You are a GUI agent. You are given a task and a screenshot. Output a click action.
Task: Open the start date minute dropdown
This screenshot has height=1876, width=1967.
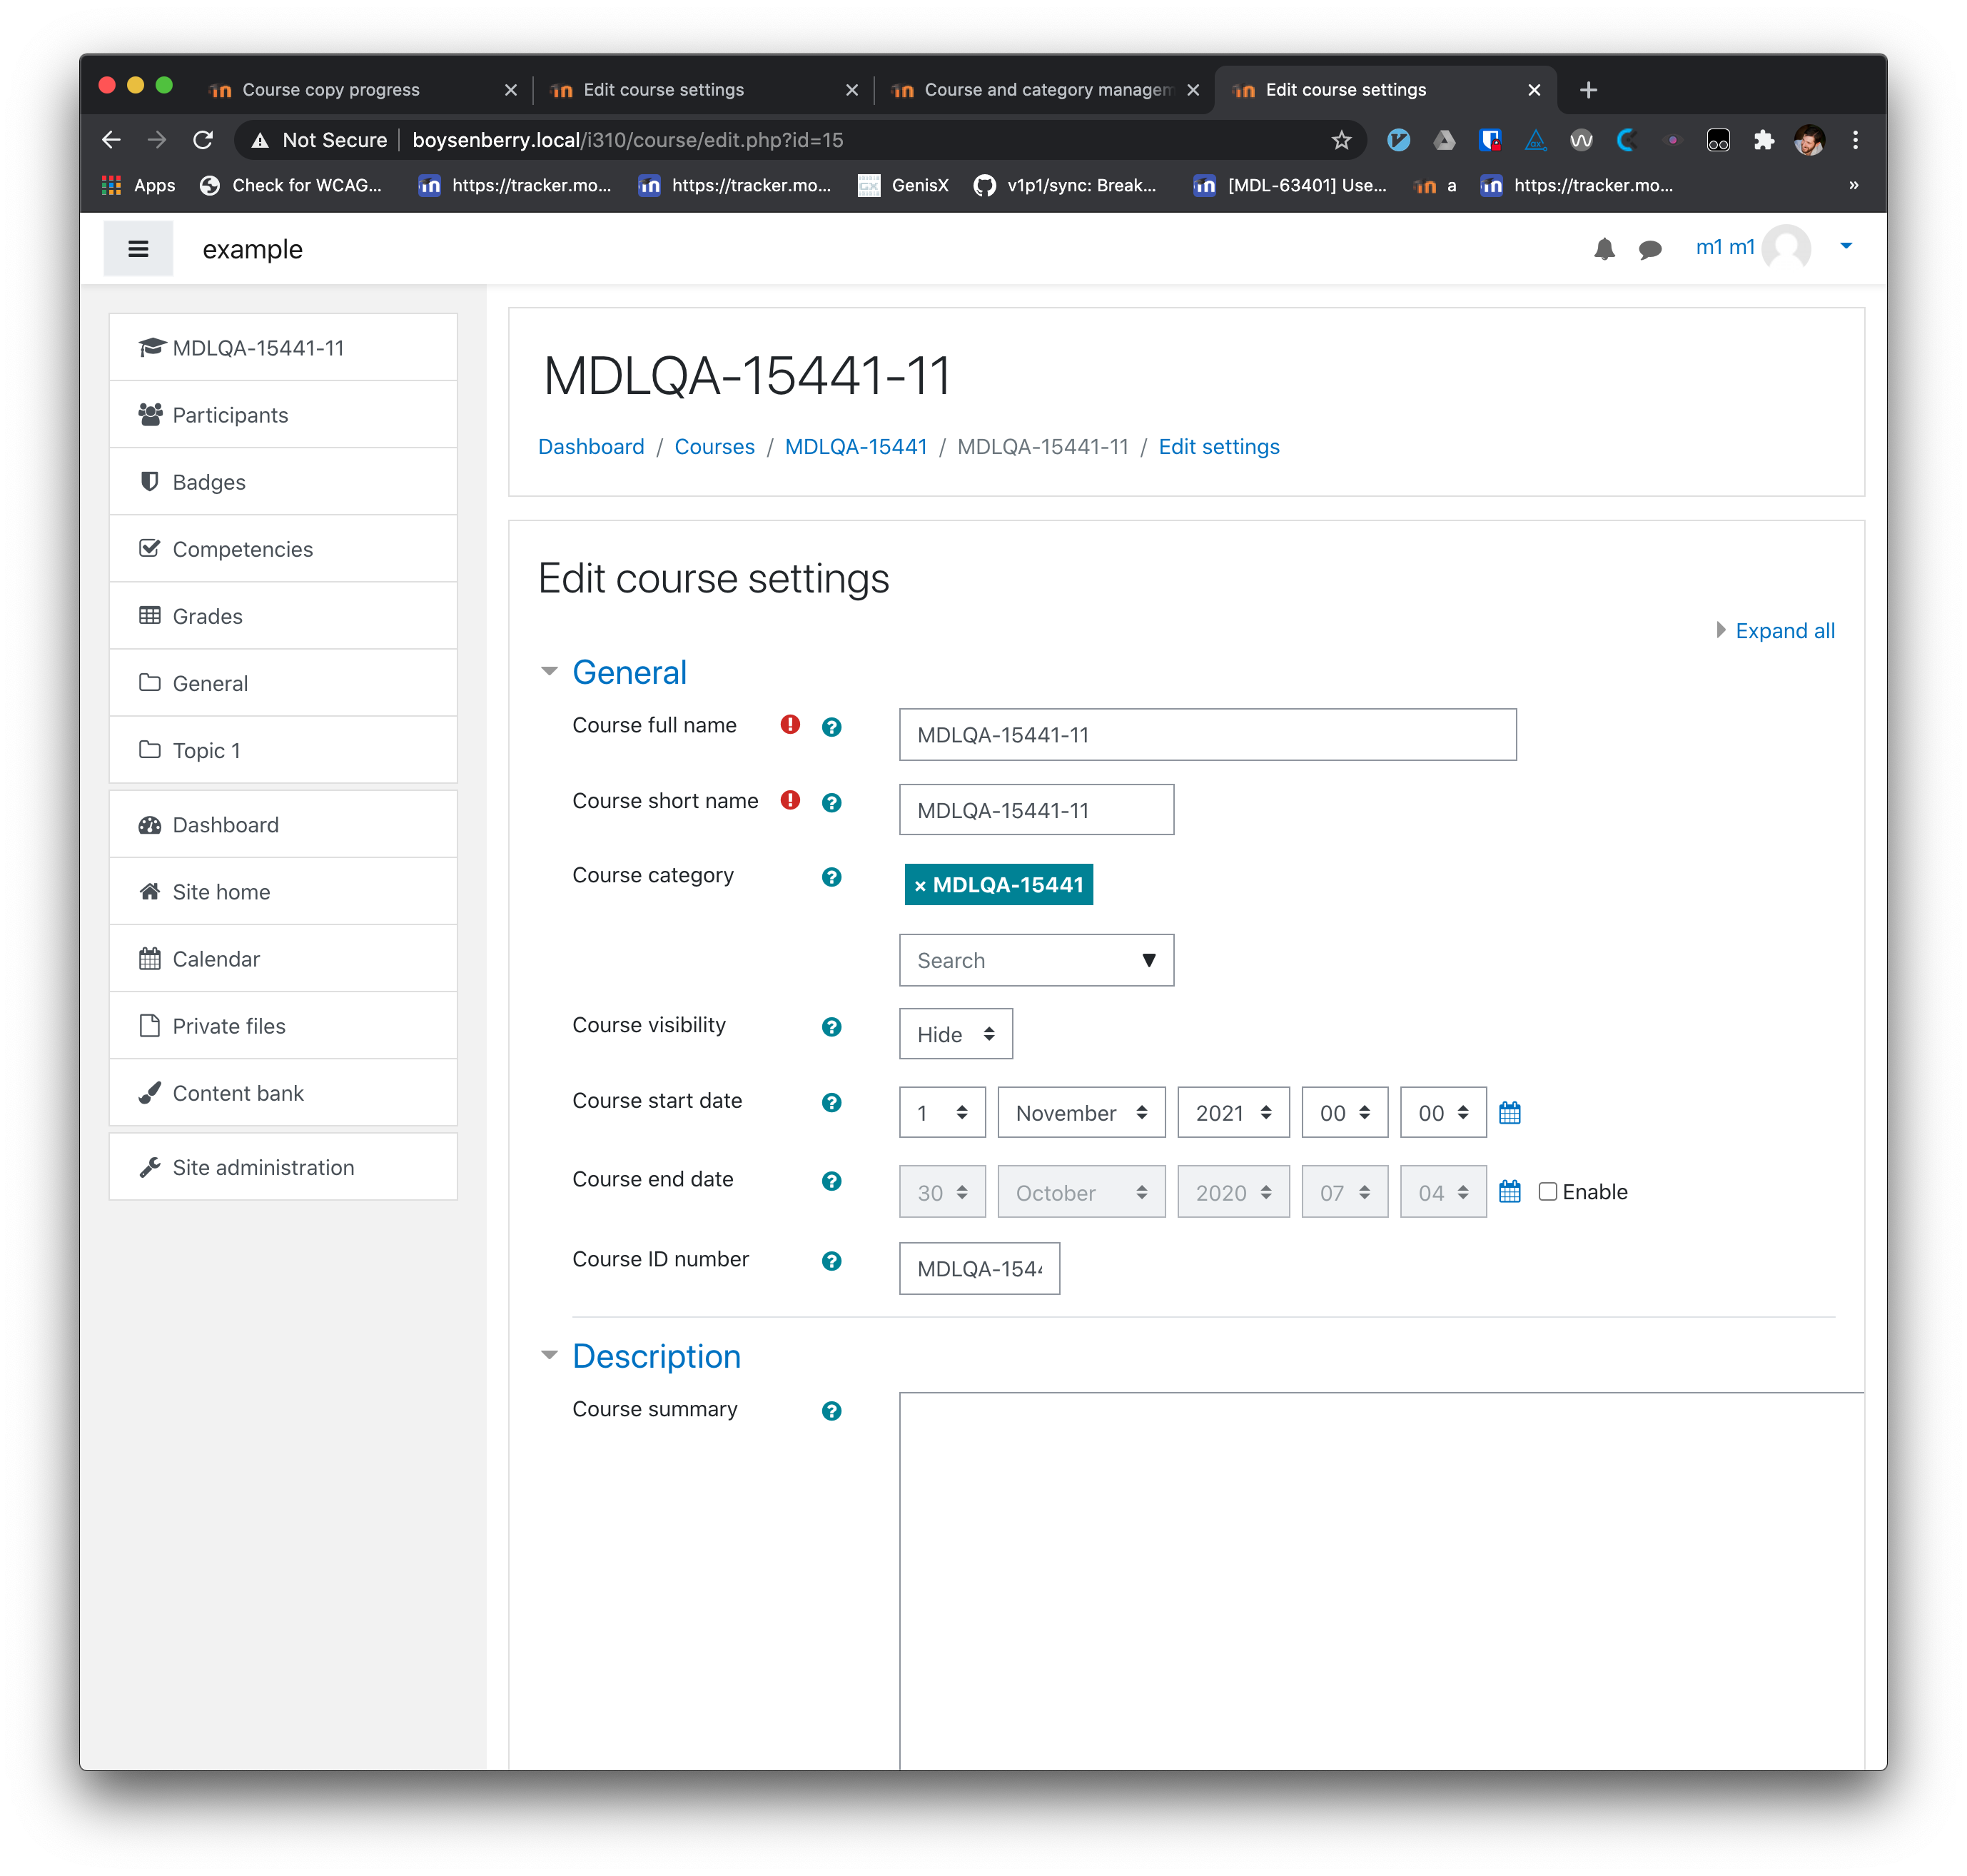[1442, 1112]
